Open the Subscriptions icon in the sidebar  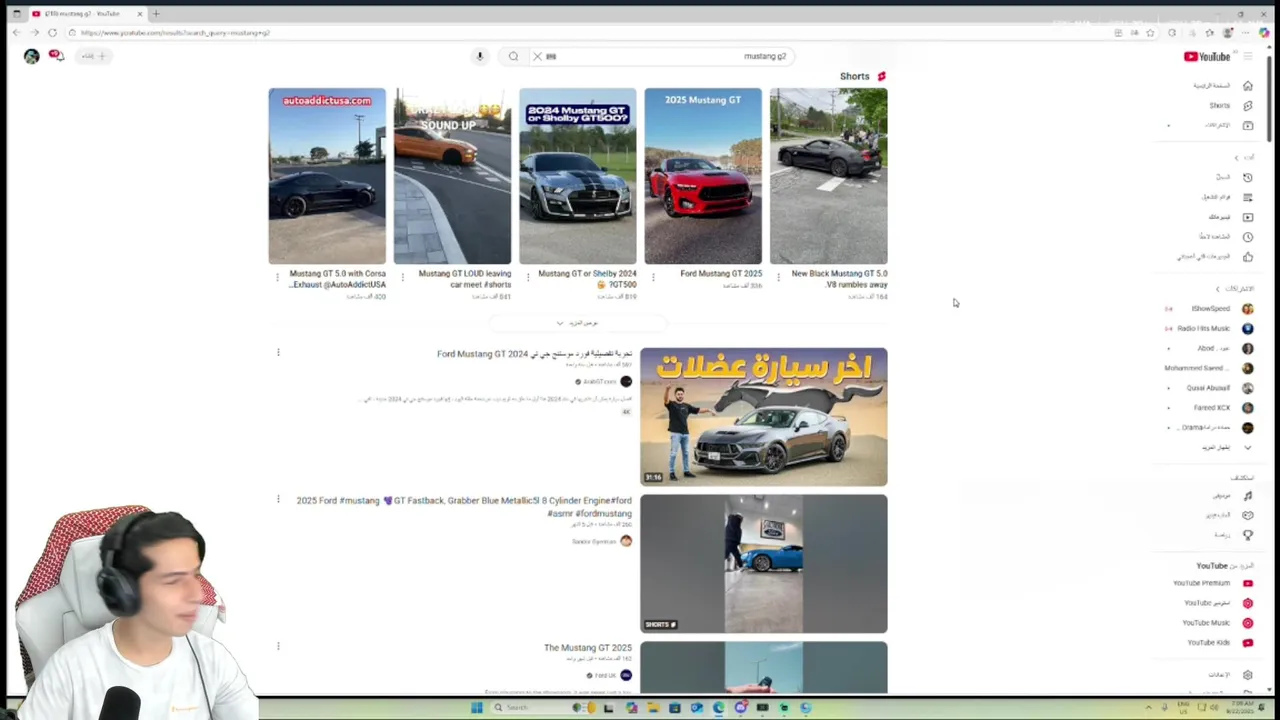coord(1247,125)
